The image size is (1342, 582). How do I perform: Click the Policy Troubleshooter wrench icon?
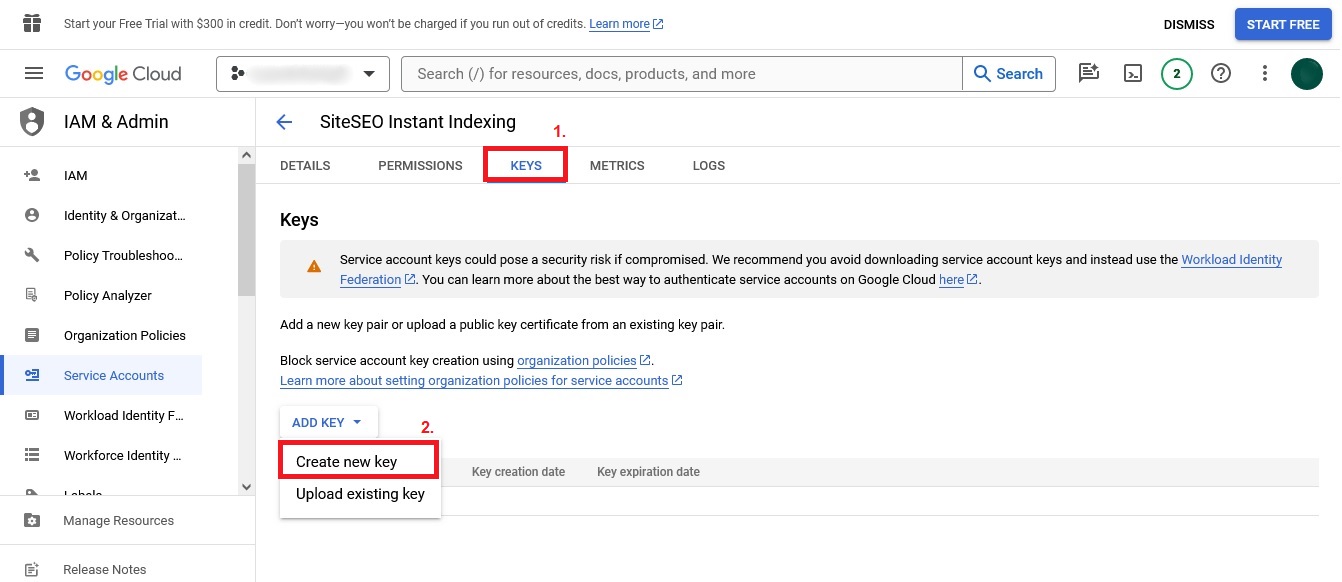click(x=32, y=255)
